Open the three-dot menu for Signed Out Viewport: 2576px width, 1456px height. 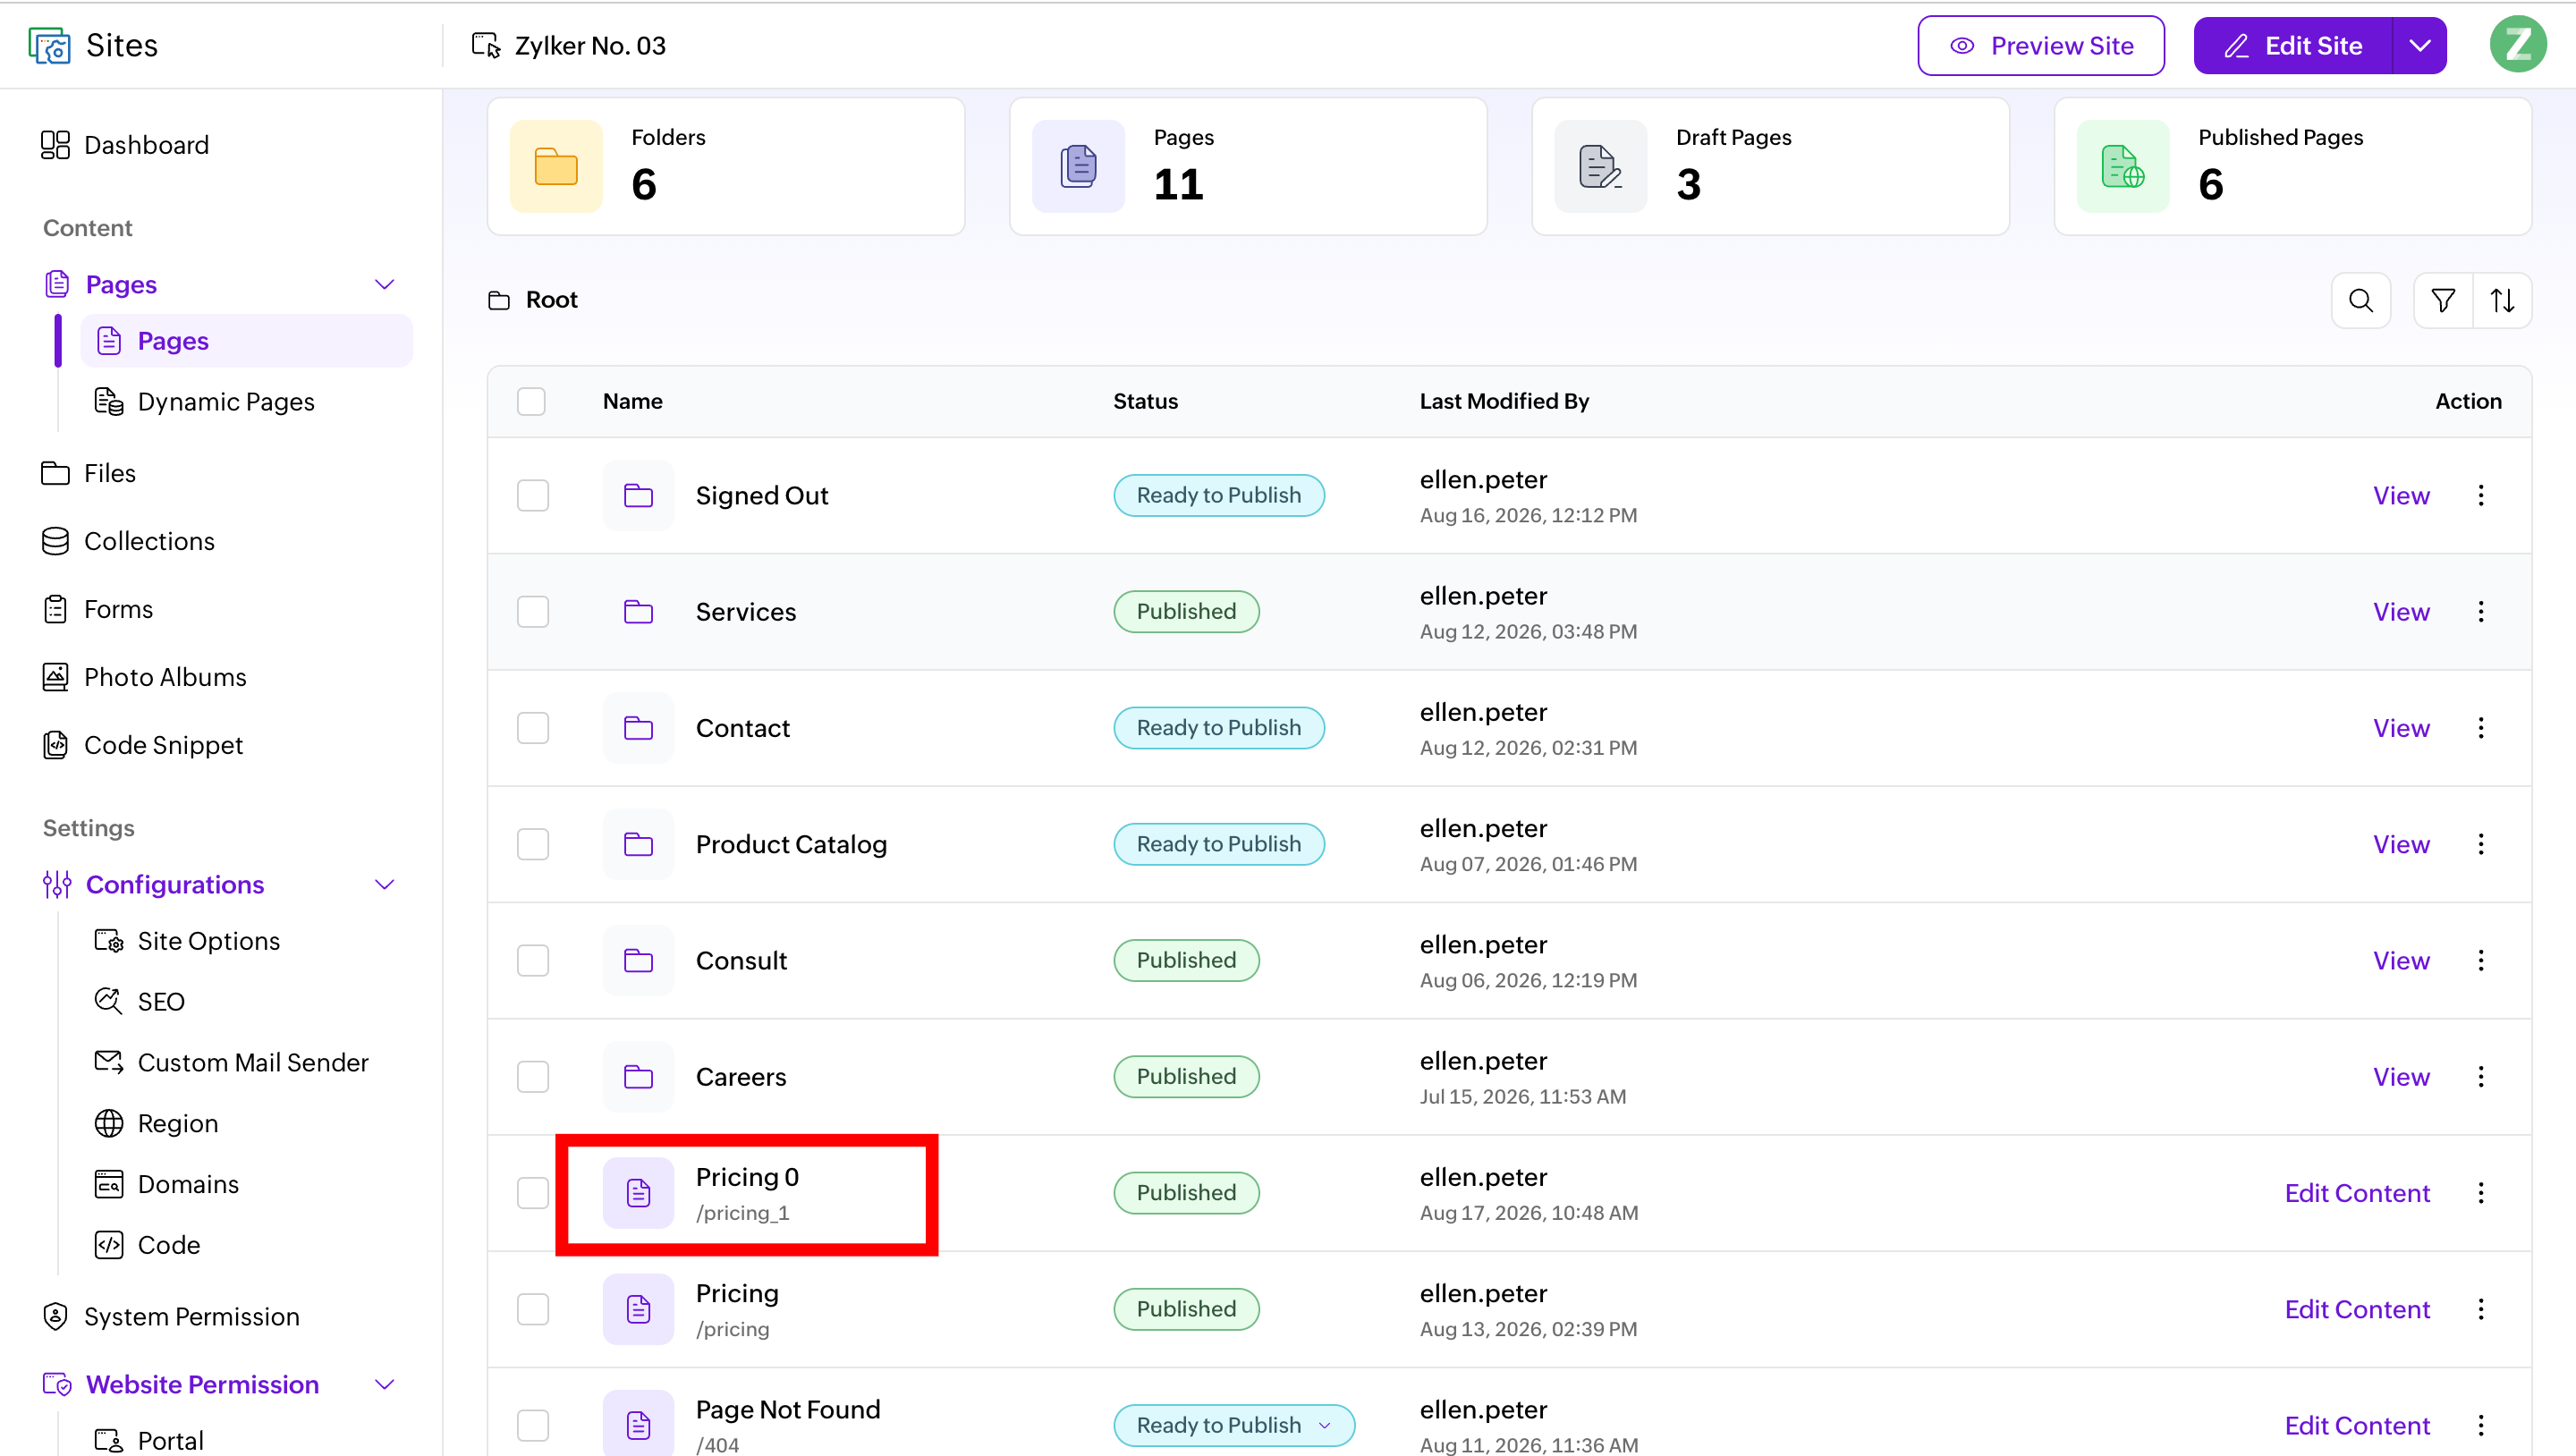(x=2480, y=495)
